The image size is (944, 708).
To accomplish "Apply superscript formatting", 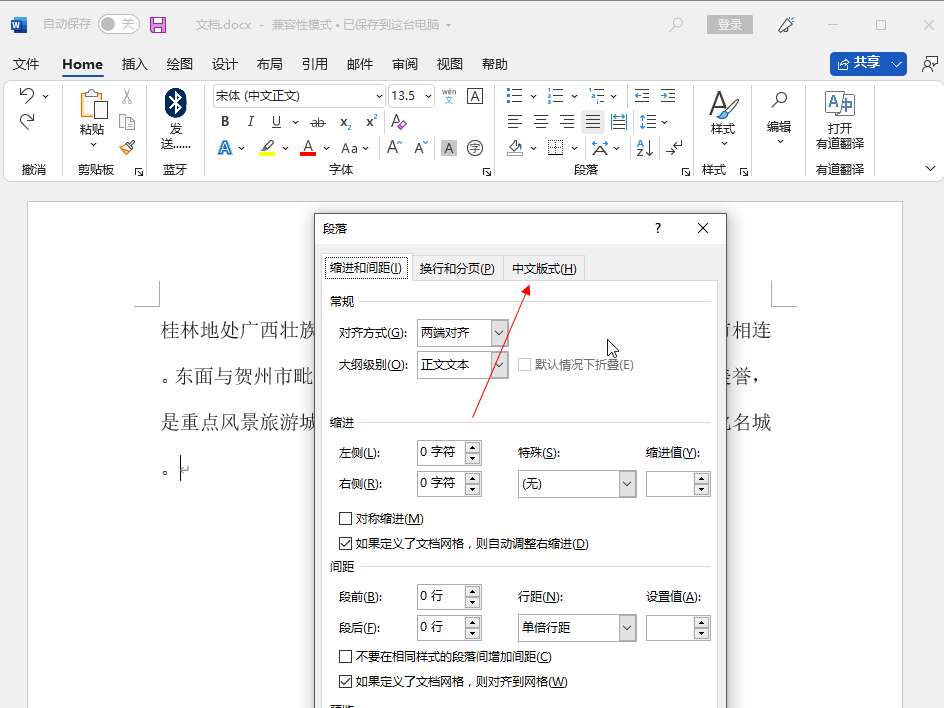I will pyautogui.click(x=371, y=121).
